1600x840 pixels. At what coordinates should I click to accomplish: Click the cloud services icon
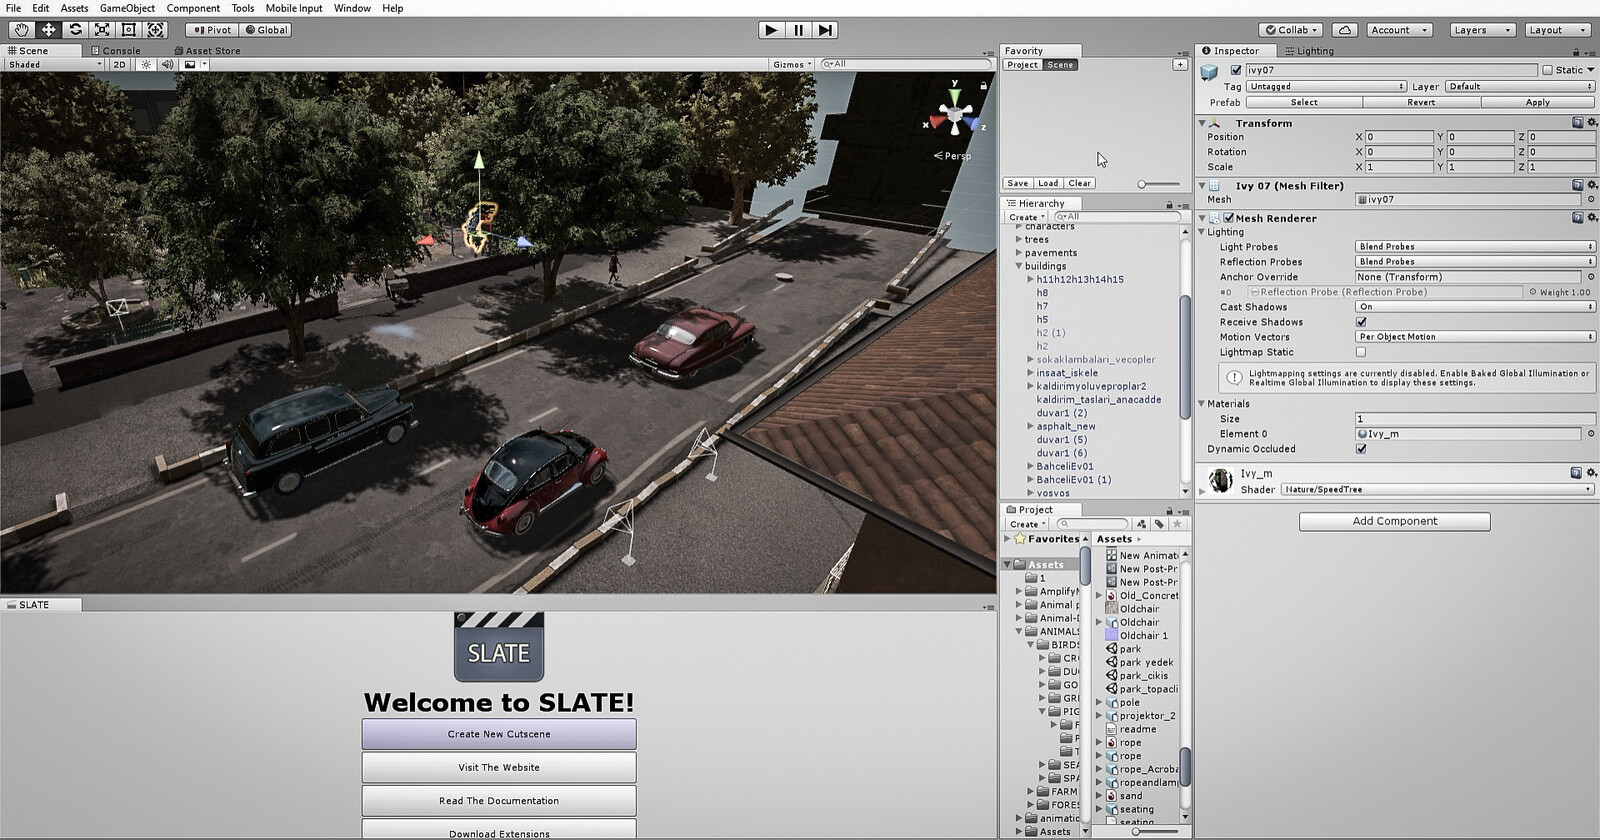[x=1345, y=30]
